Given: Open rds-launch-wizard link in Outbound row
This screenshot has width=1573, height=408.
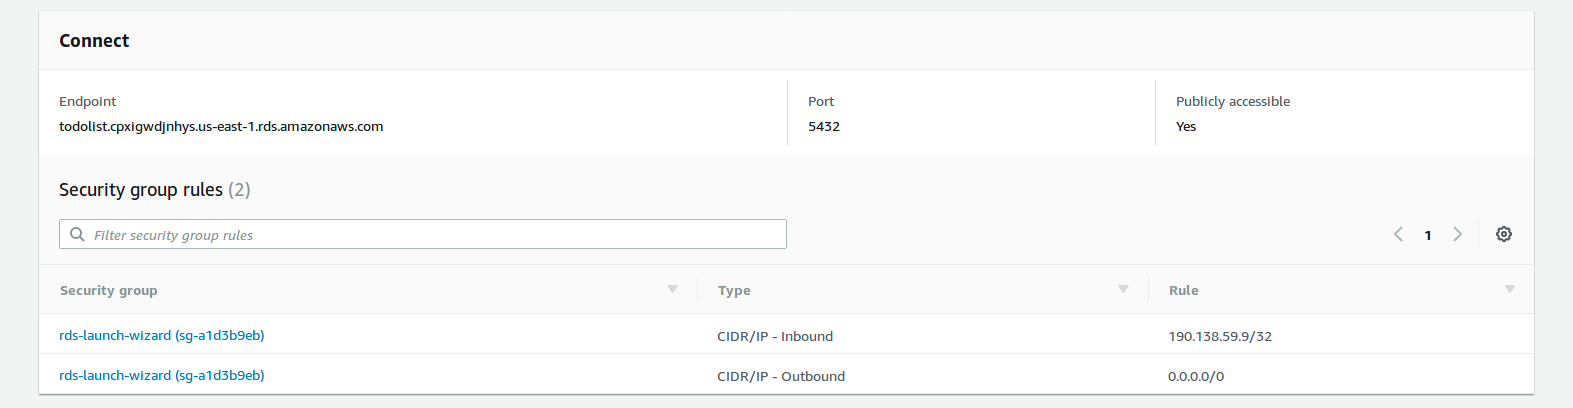Looking at the screenshot, I should pos(161,376).
